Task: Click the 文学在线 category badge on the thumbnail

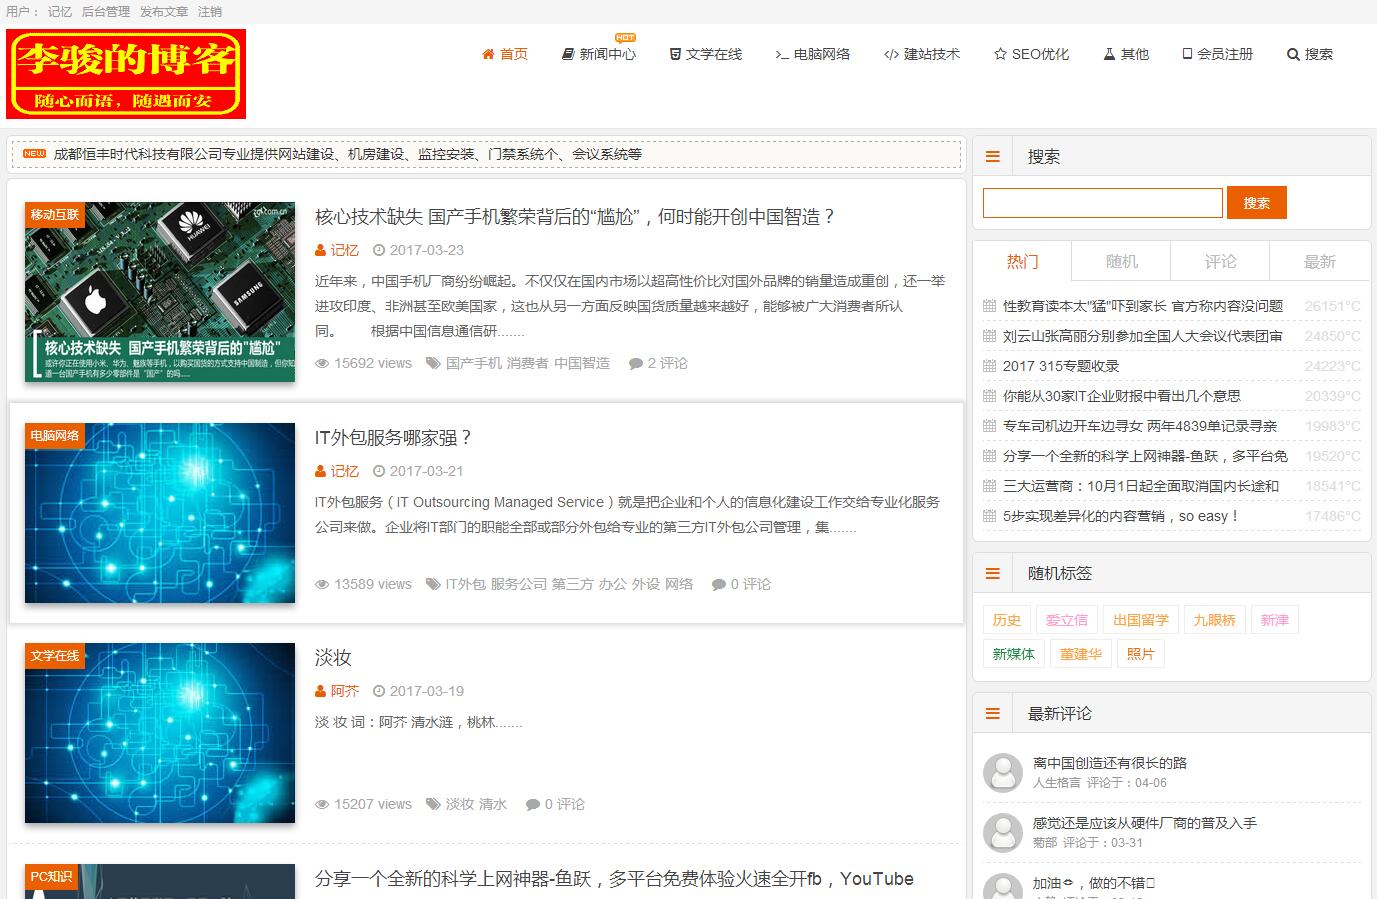Action: [54, 656]
